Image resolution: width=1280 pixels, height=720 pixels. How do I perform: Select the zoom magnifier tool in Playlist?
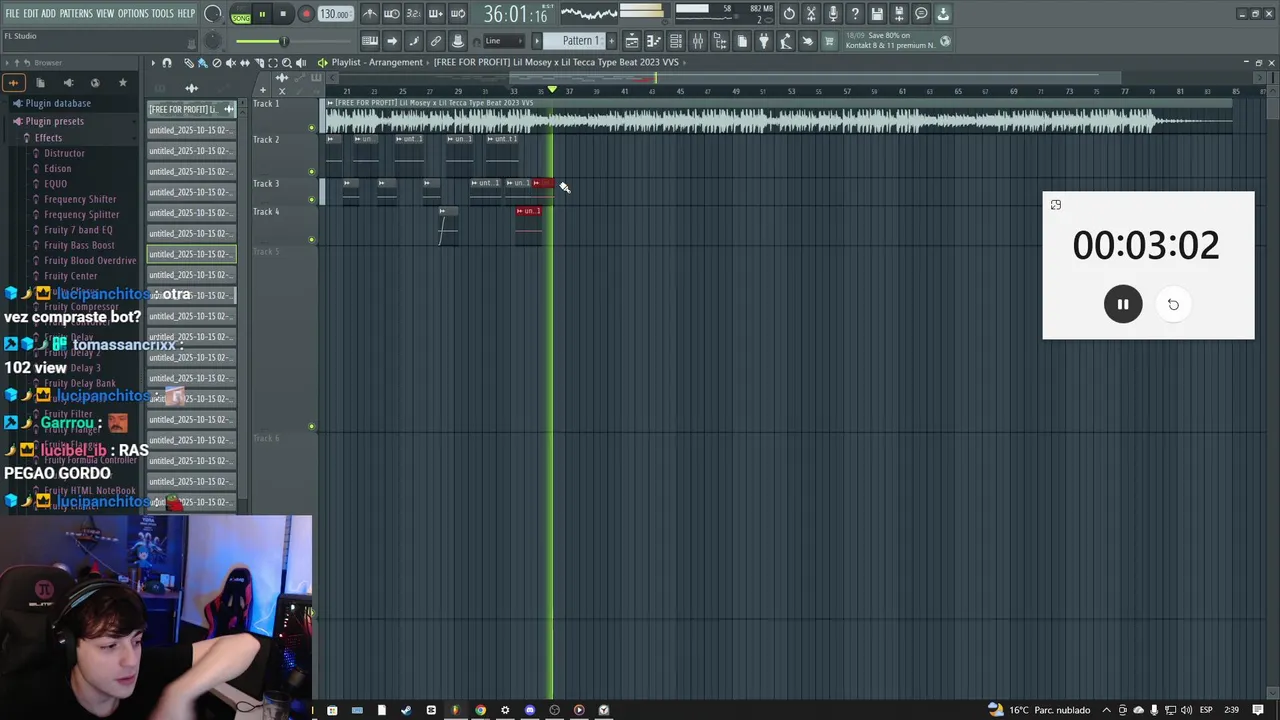[x=286, y=63]
